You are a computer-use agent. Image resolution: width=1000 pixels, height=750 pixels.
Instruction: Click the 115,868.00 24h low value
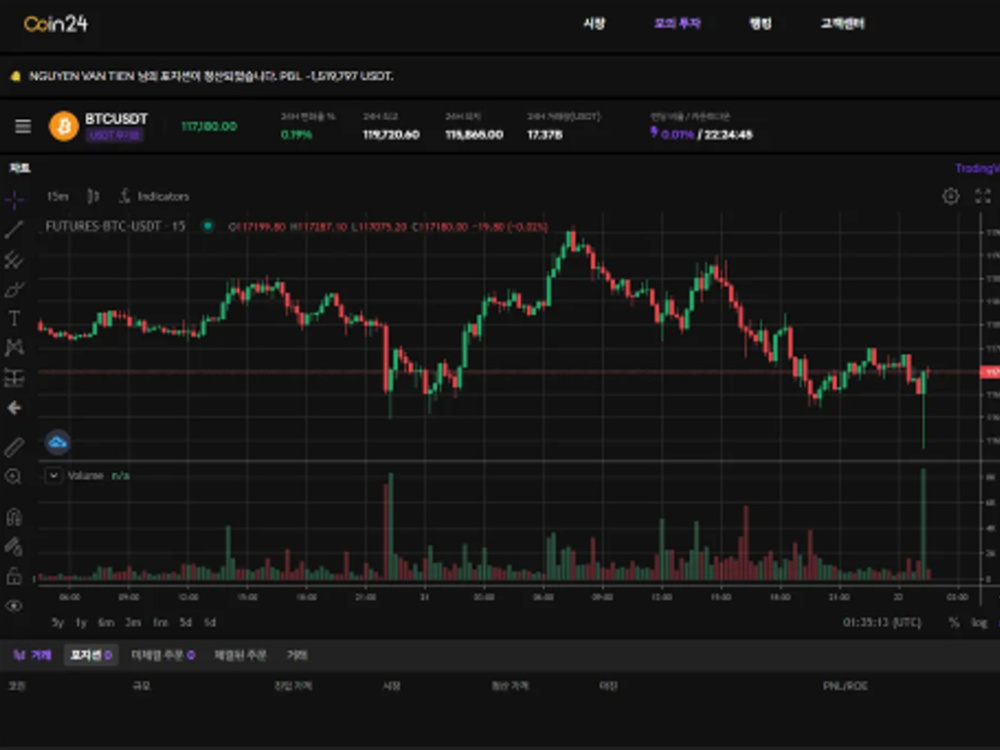click(474, 135)
